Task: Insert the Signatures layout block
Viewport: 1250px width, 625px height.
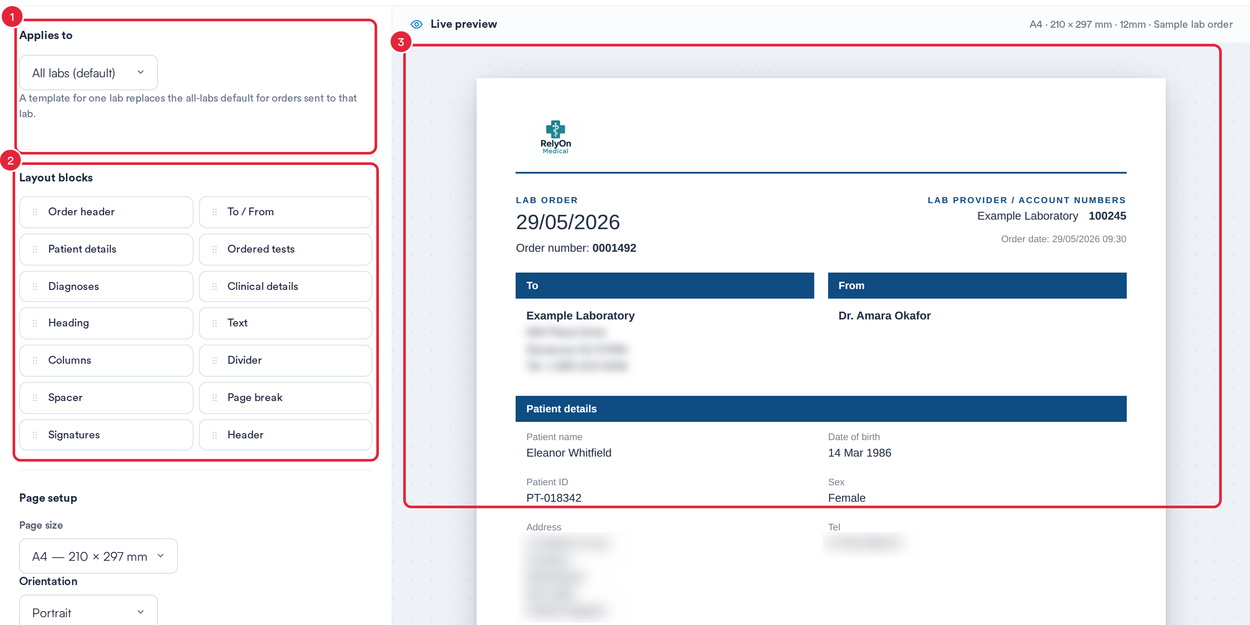Action: click(106, 435)
